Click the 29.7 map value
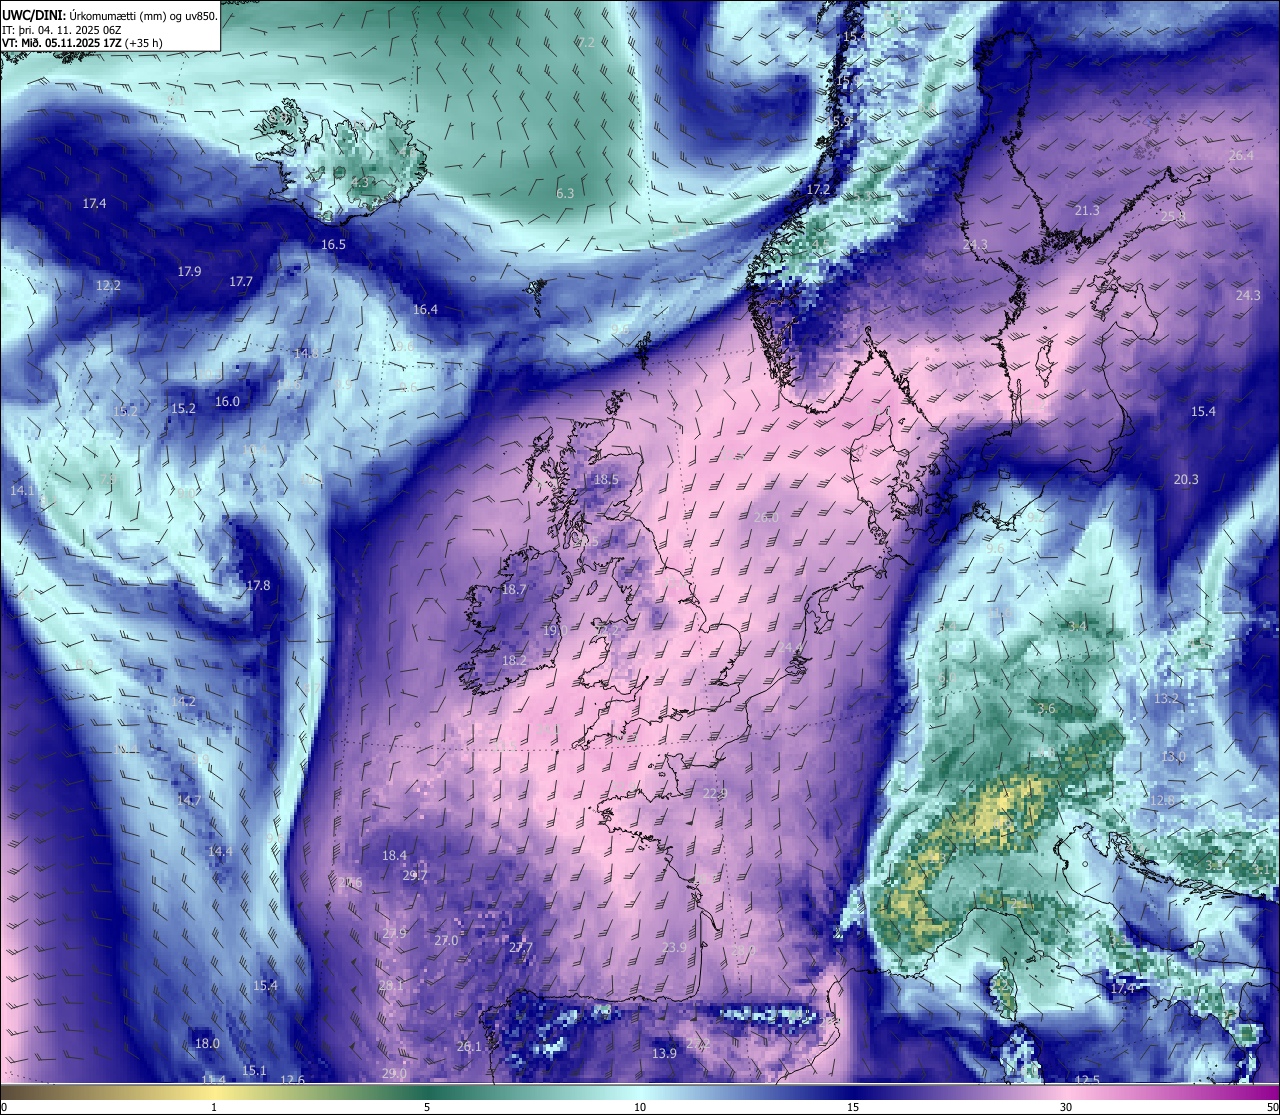 pyautogui.click(x=414, y=875)
